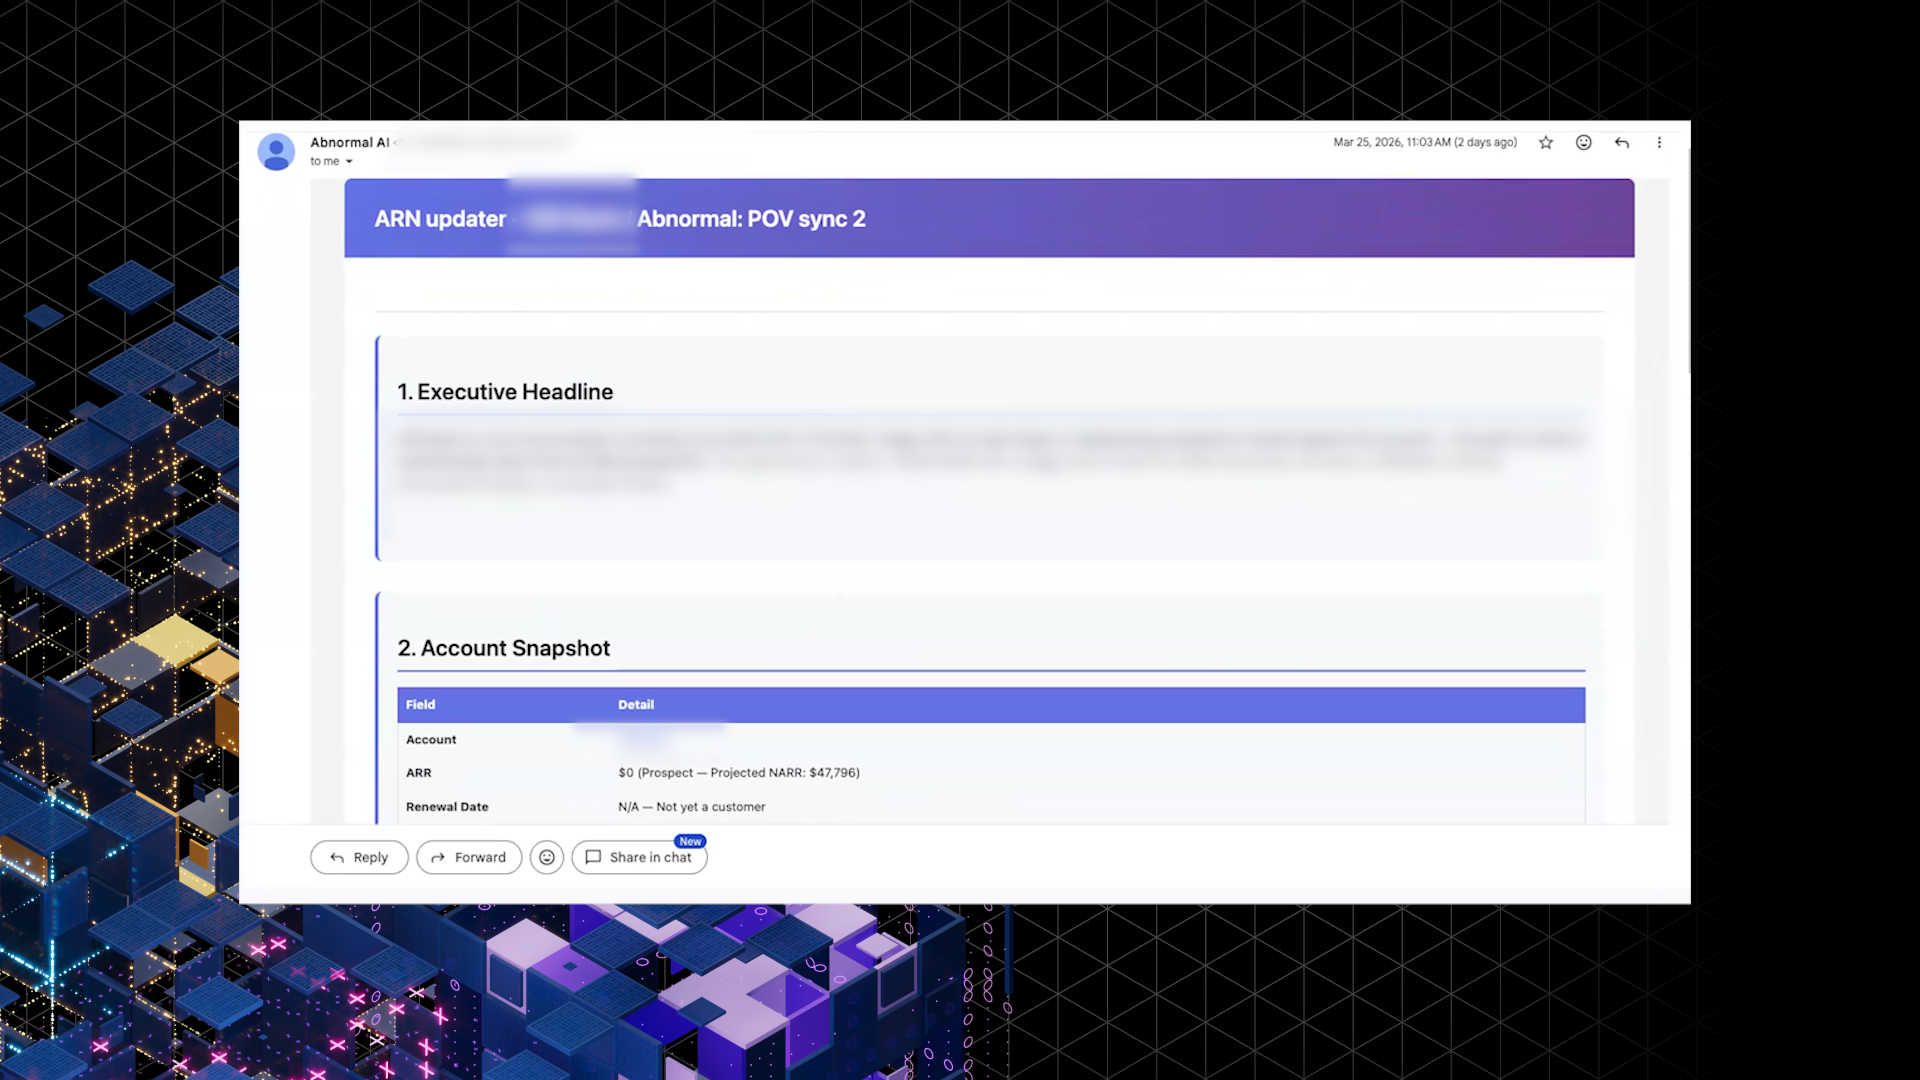Click the emoji reaction button beside Forward
The height and width of the screenshot is (1080, 1920).
click(x=547, y=857)
